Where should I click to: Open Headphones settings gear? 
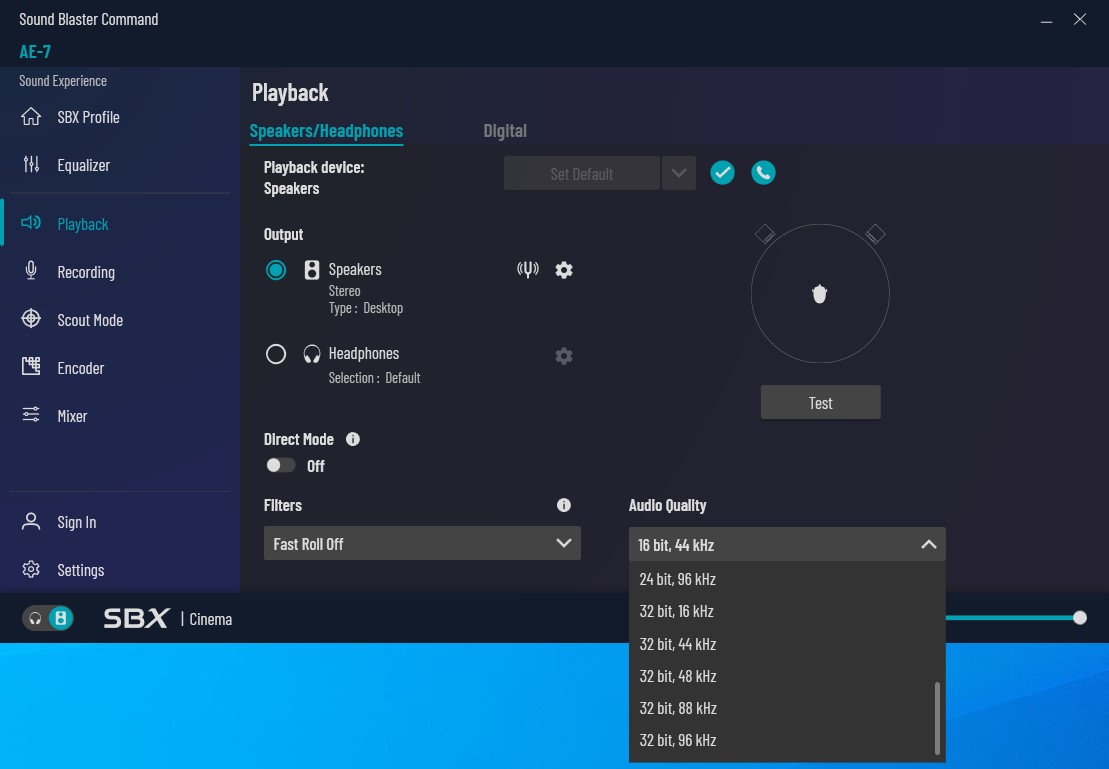[564, 356]
